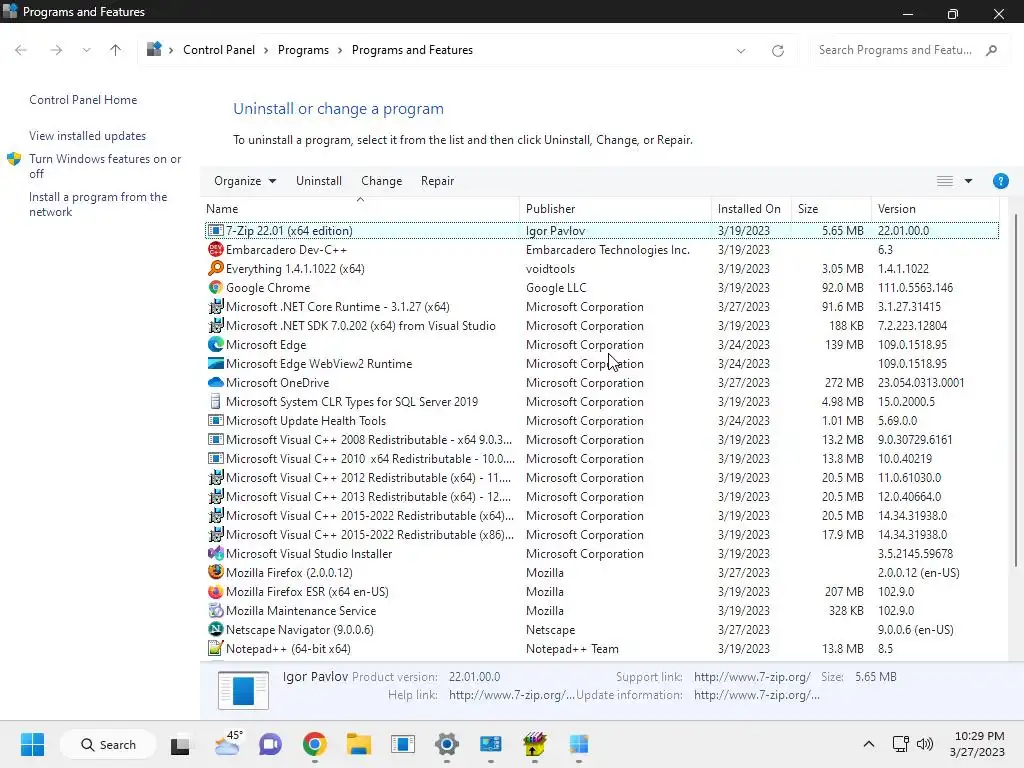Expand the chevron after Programs breadcrumb
1024x768 pixels.
(x=340, y=50)
